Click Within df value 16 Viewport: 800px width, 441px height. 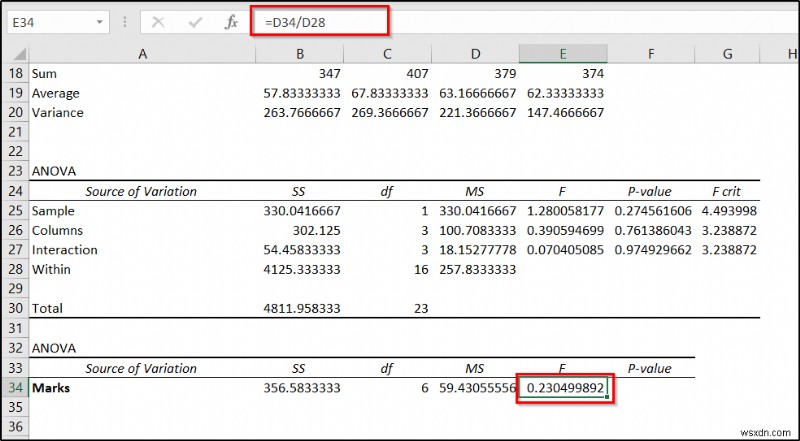pos(421,269)
